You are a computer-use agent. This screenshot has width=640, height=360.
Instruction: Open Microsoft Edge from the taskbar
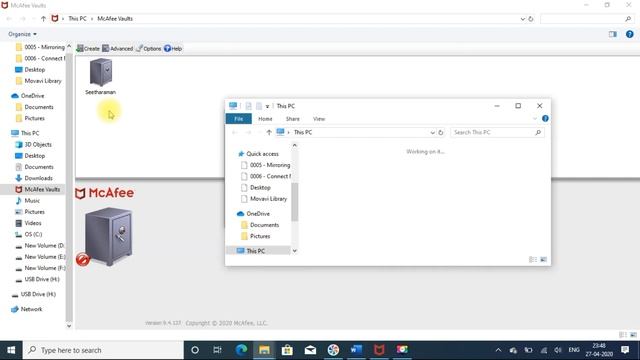pyautogui.click(x=241, y=350)
